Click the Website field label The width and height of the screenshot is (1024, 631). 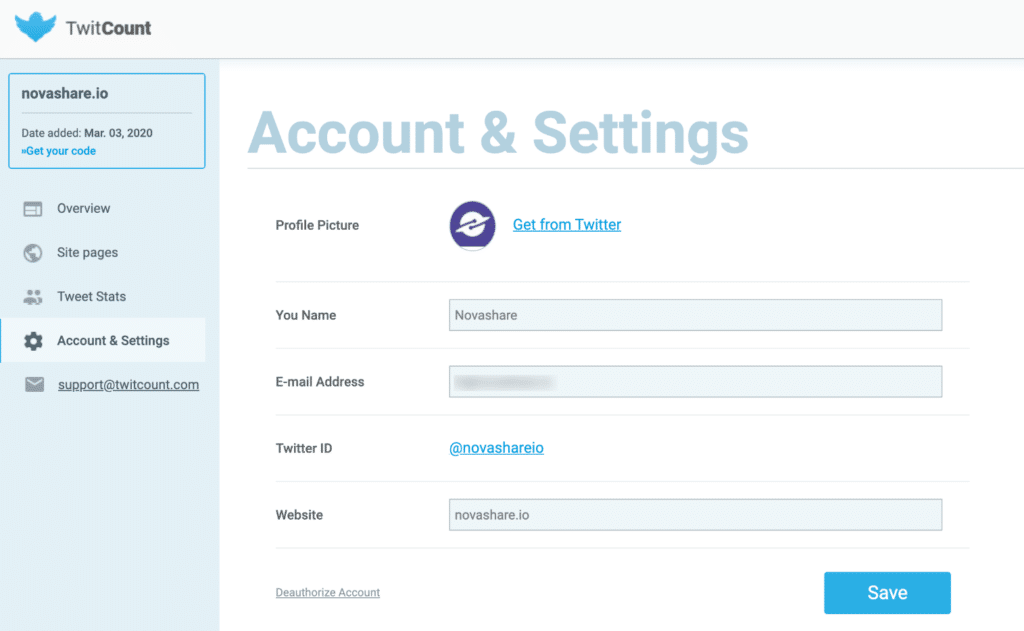299,515
